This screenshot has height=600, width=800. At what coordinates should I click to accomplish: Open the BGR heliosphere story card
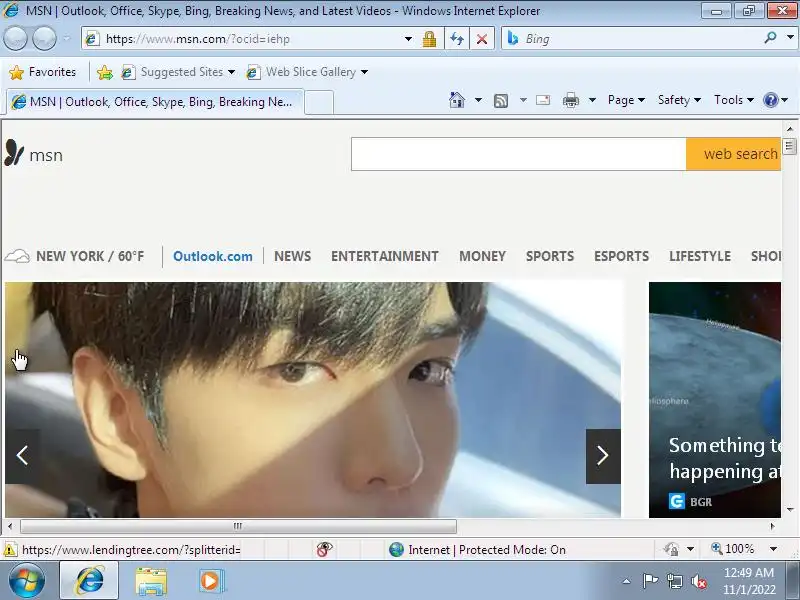click(715, 400)
